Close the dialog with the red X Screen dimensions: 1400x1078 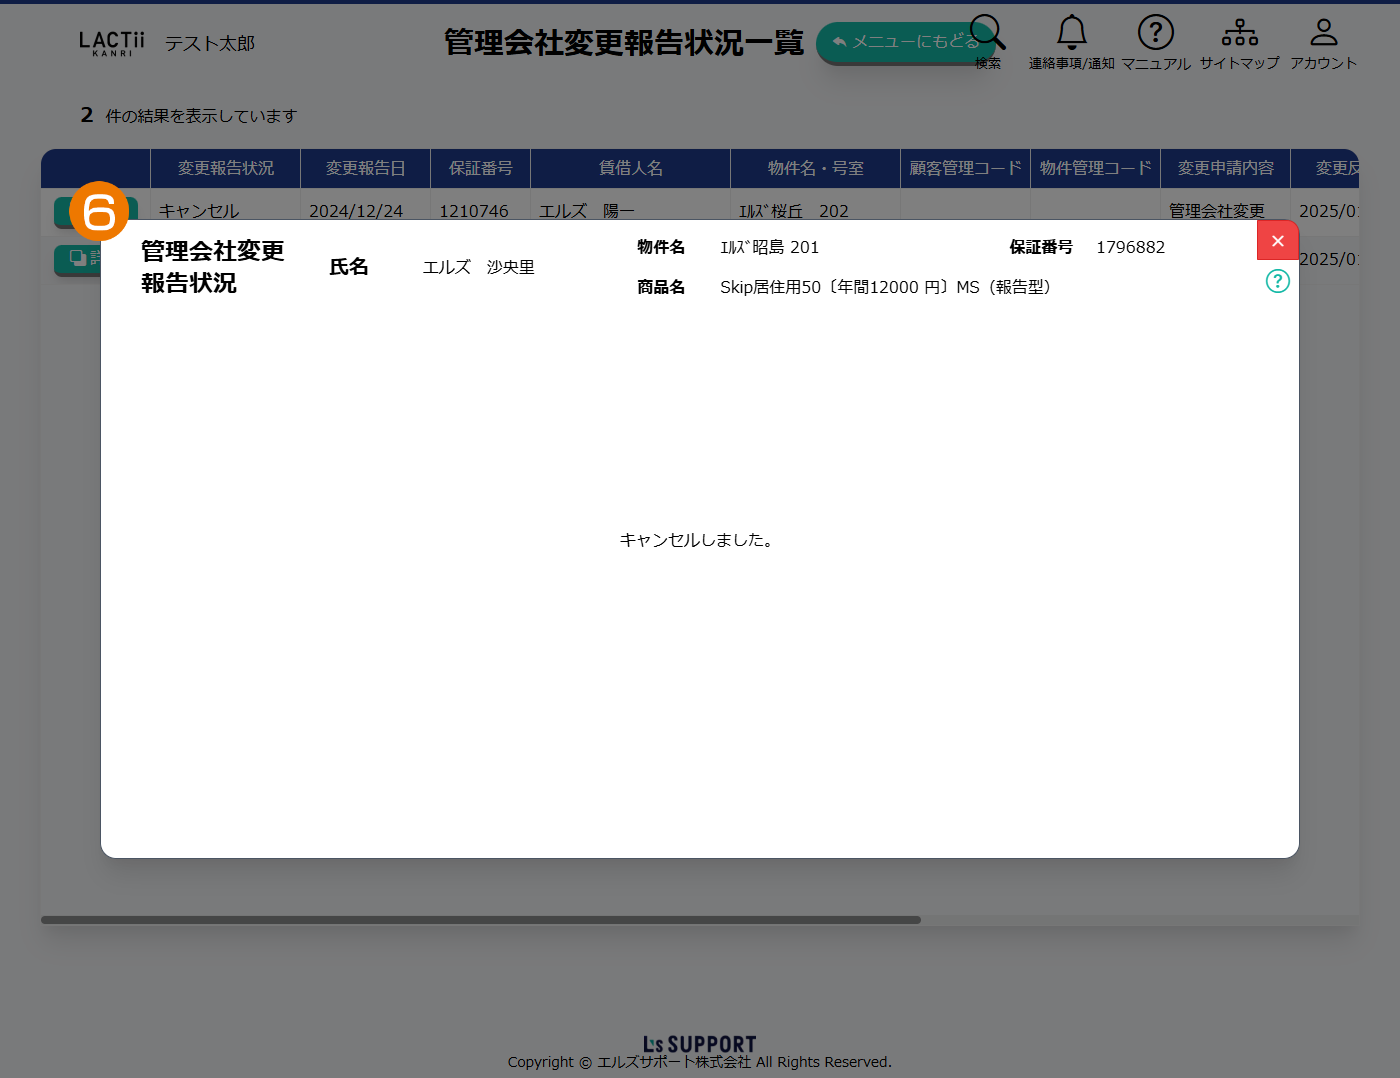[x=1277, y=241]
